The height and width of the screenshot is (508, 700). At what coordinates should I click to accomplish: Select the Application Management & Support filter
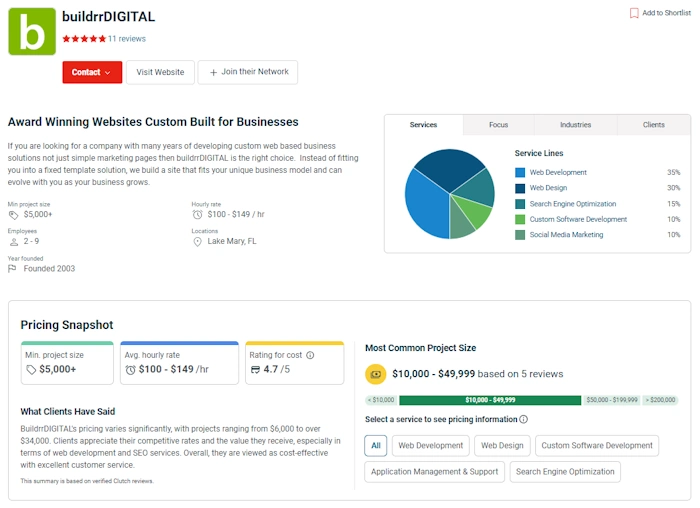pyautogui.click(x=435, y=472)
